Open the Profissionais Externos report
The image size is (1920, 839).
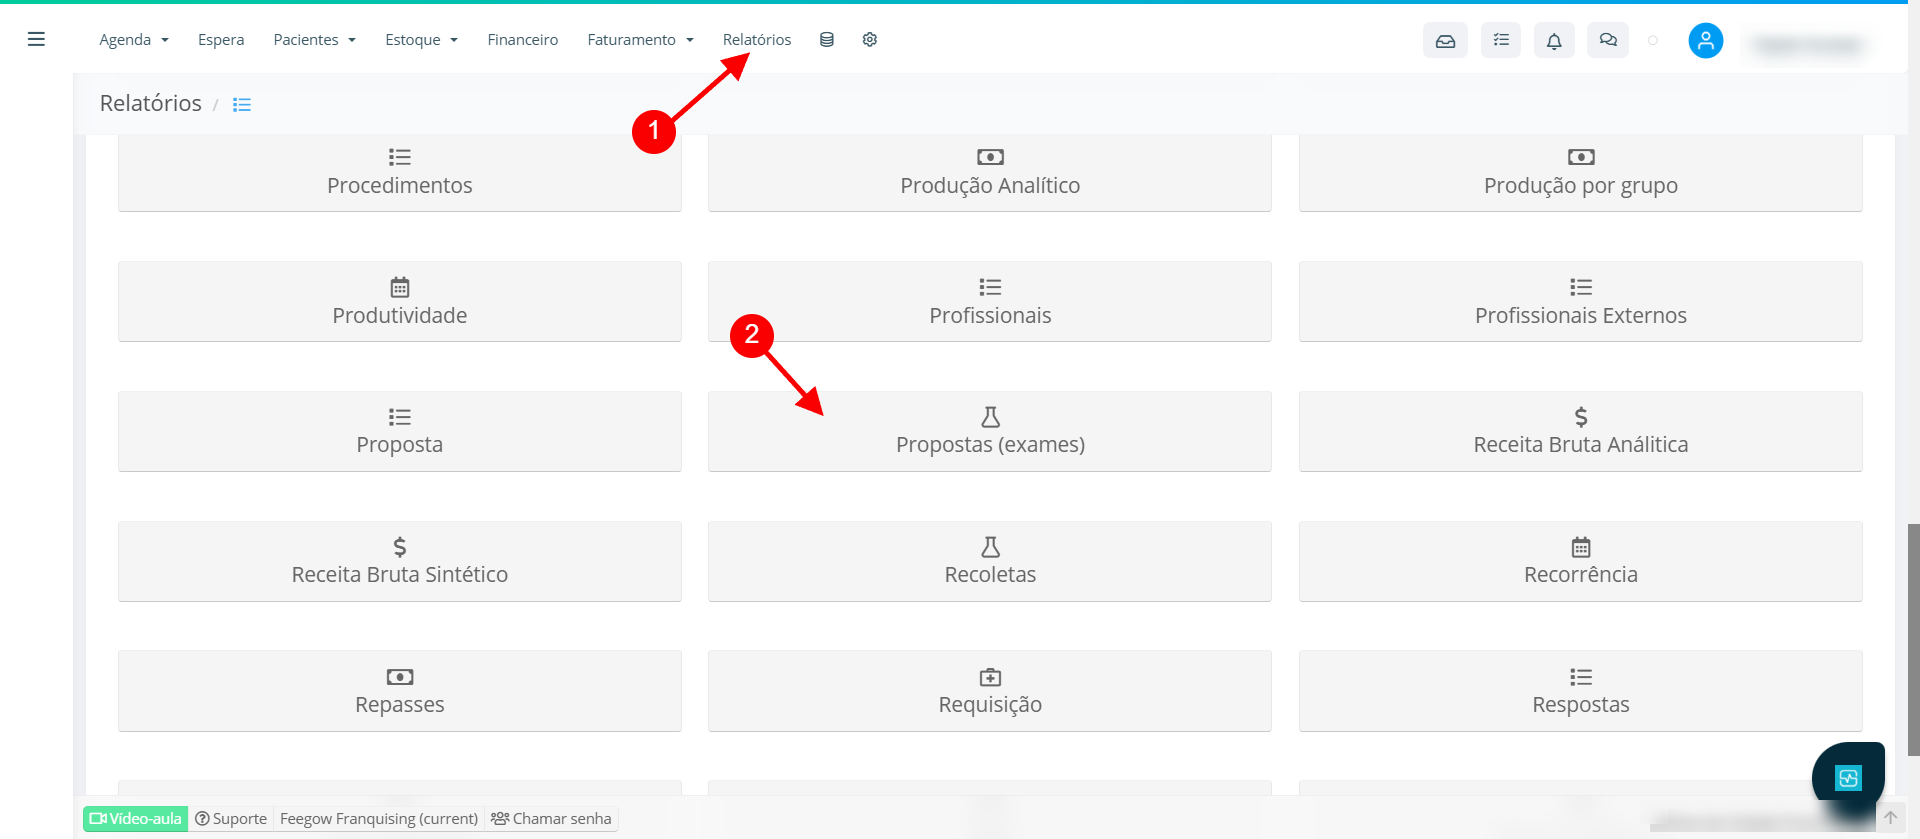1581,301
